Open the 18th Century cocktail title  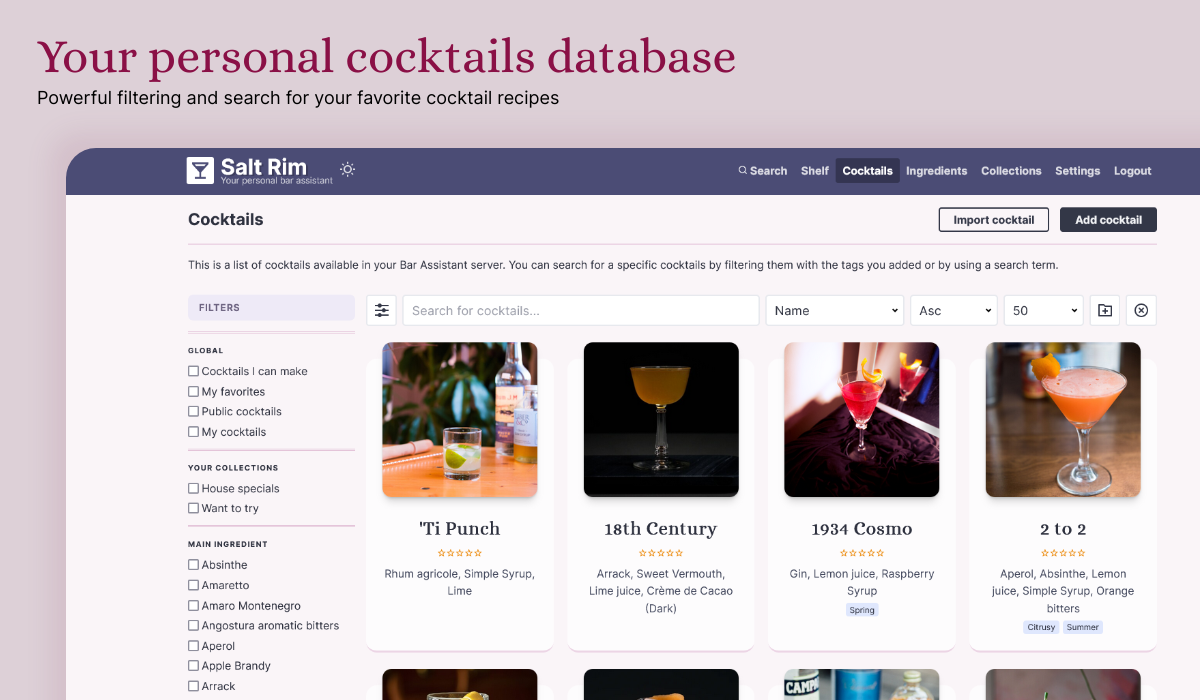point(661,529)
